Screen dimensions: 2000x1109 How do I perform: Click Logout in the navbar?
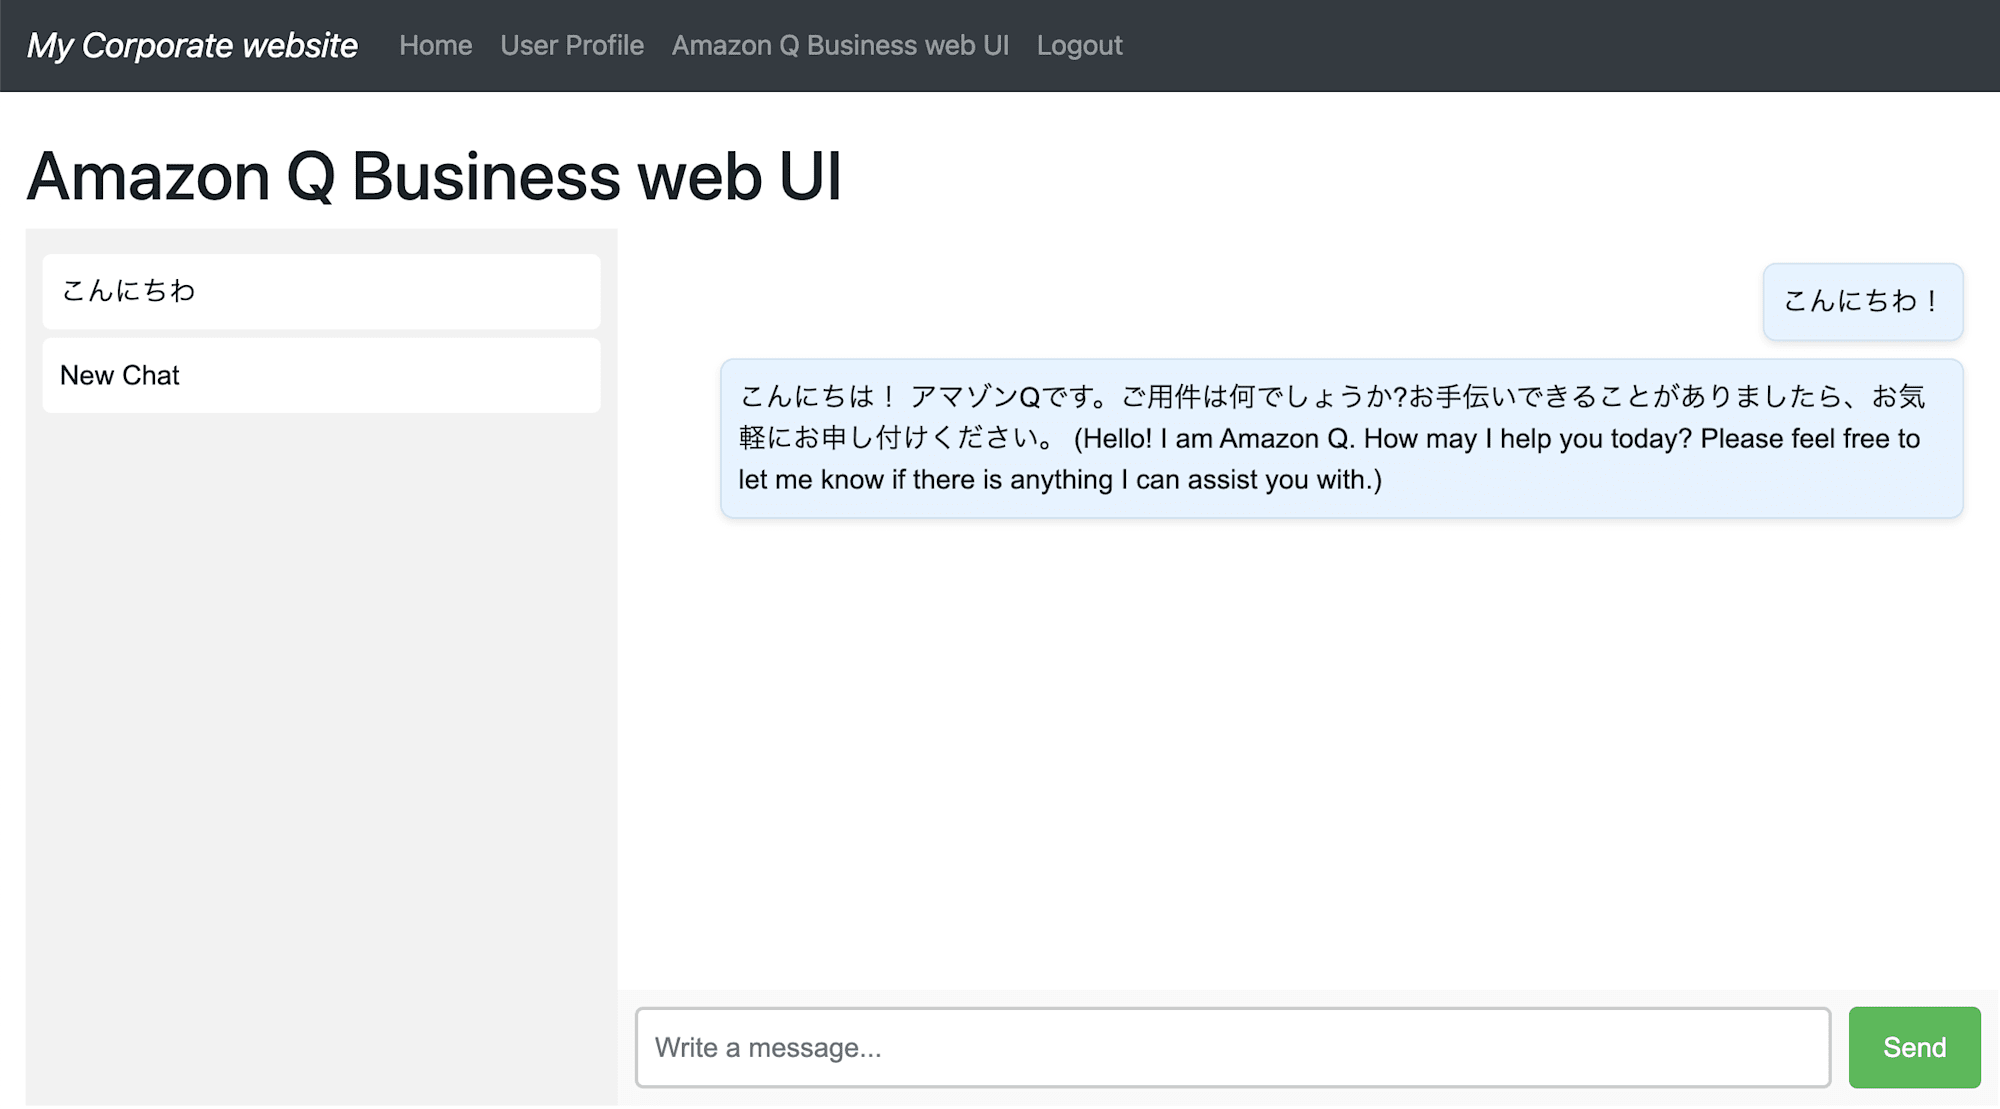click(x=1079, y=46)
